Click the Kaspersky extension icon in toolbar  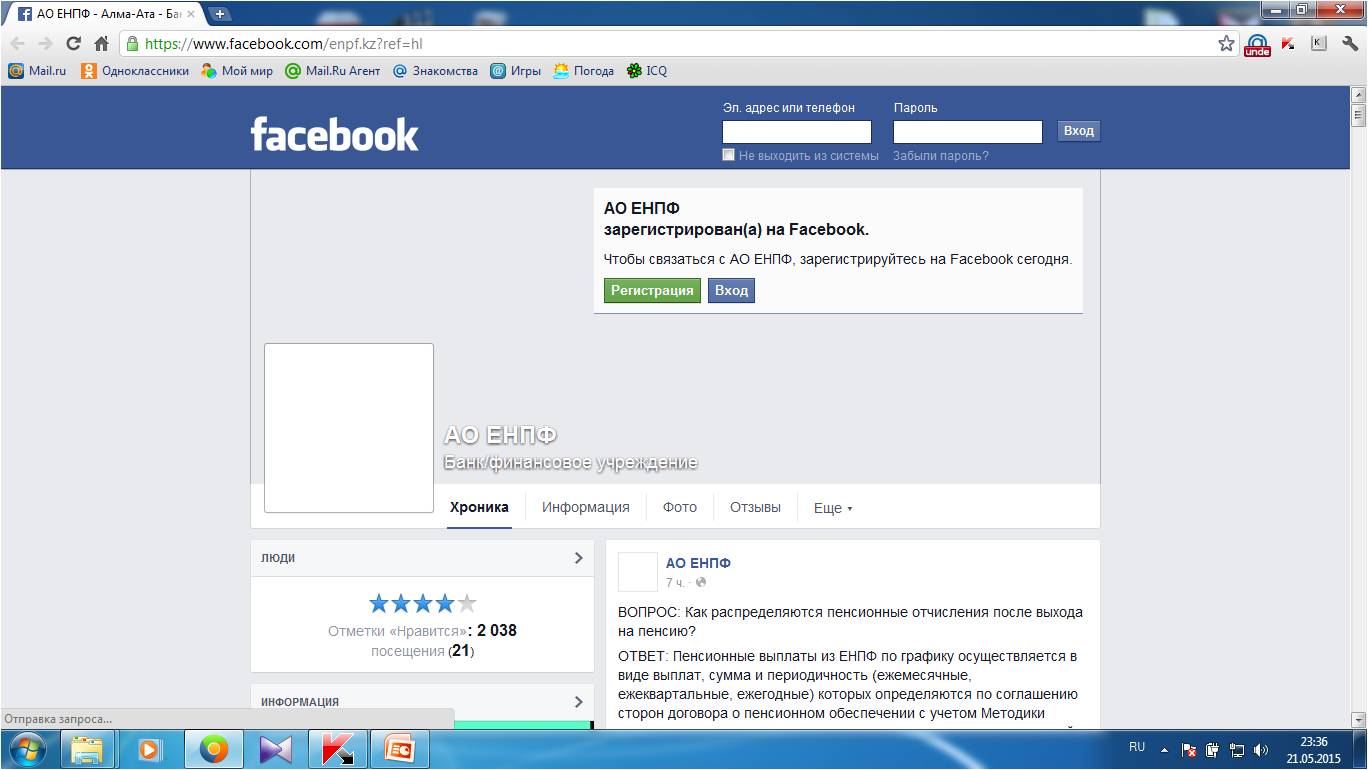1288,44
